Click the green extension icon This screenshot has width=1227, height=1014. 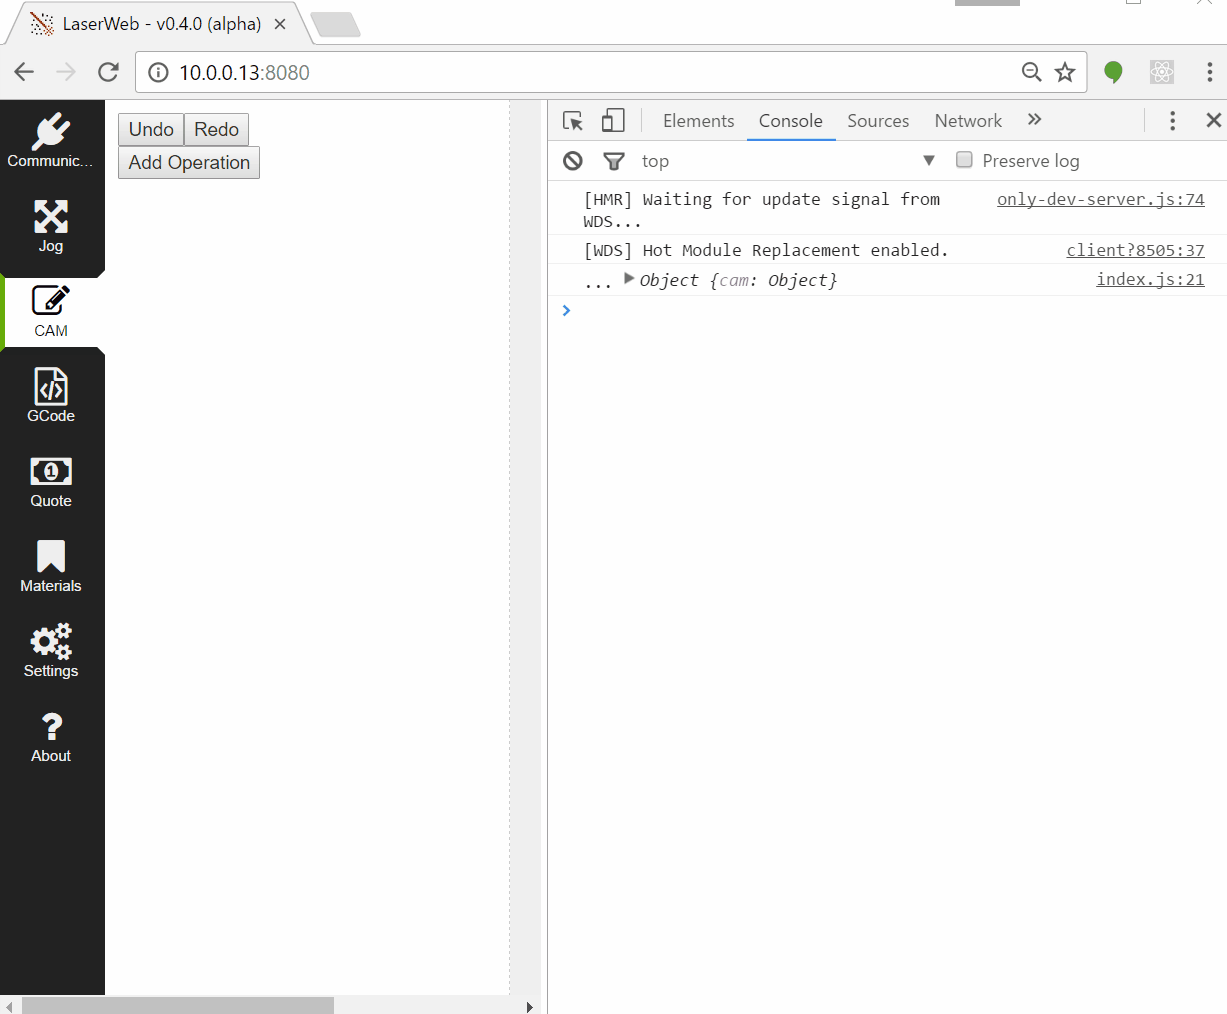(1113, 72)
